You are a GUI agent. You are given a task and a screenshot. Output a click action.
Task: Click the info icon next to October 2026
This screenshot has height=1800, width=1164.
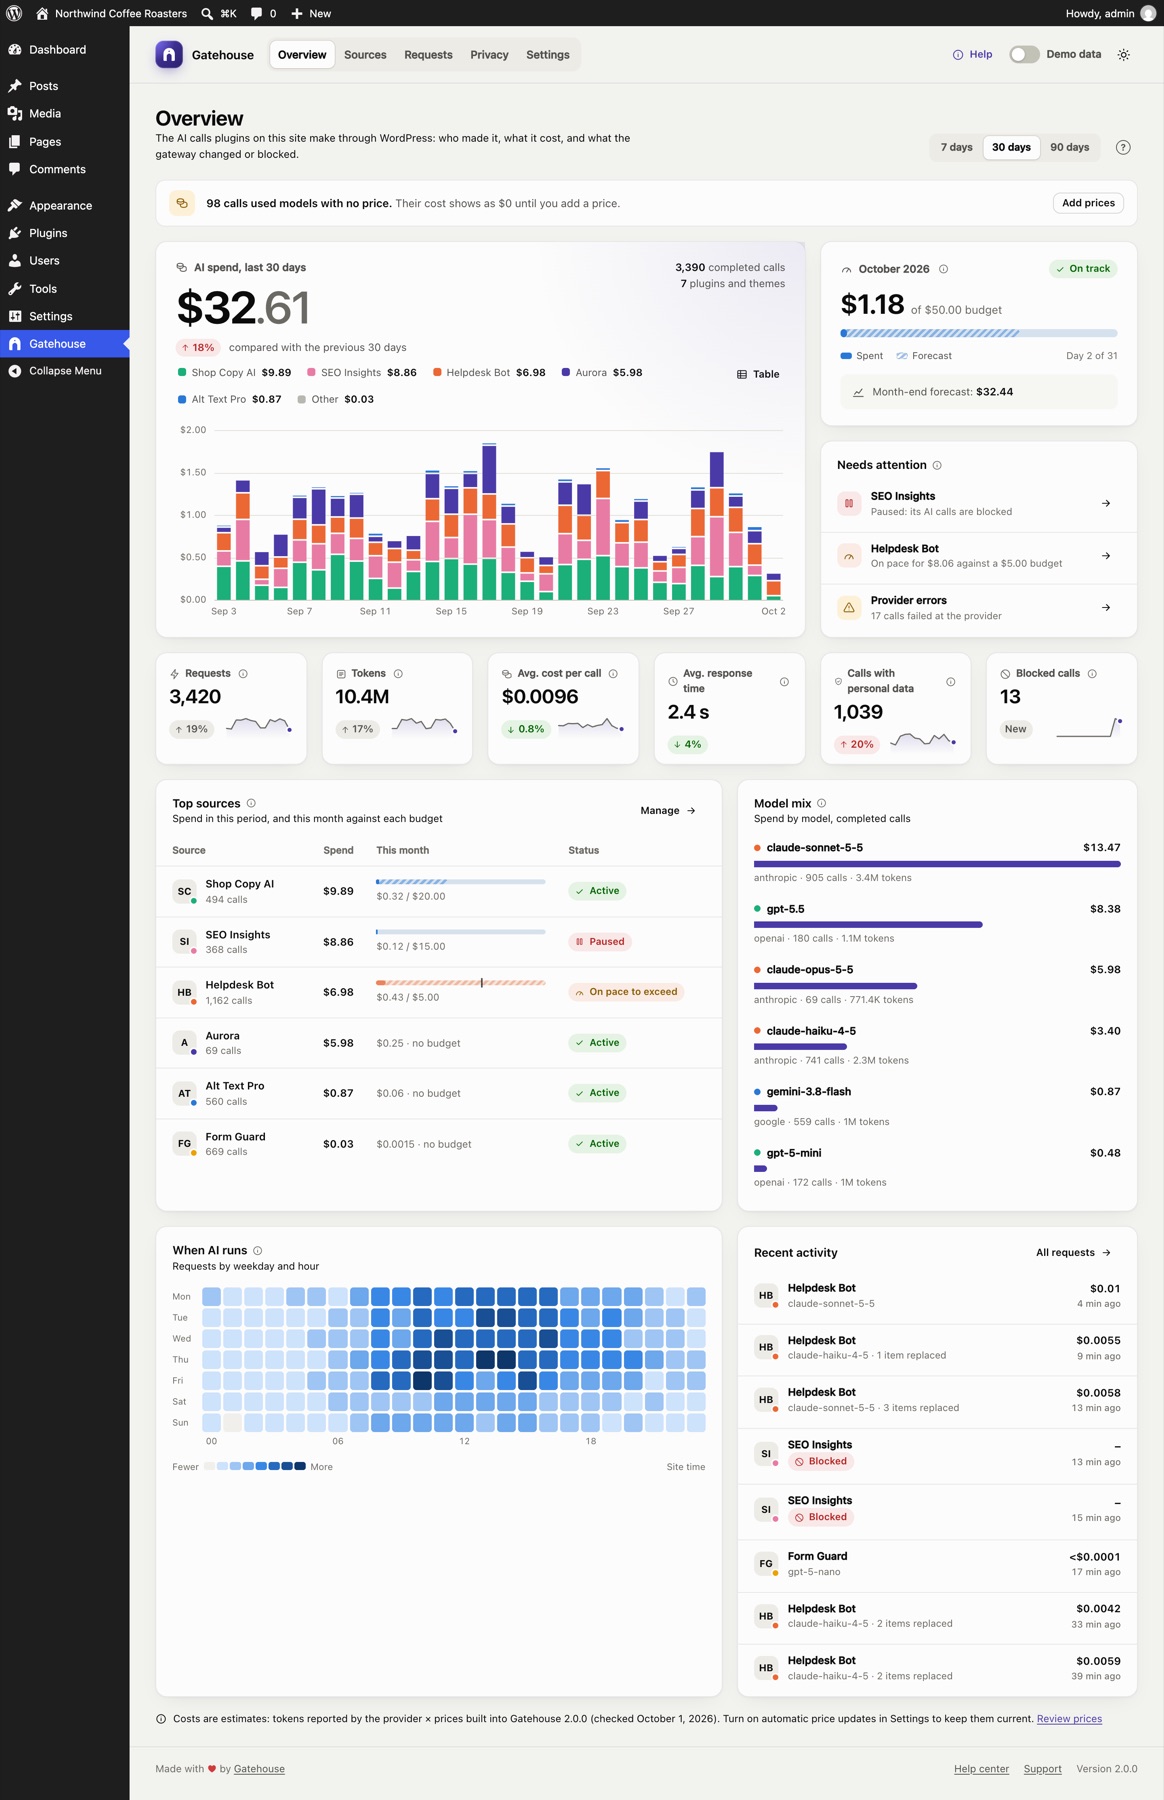[x=943, y=269]
